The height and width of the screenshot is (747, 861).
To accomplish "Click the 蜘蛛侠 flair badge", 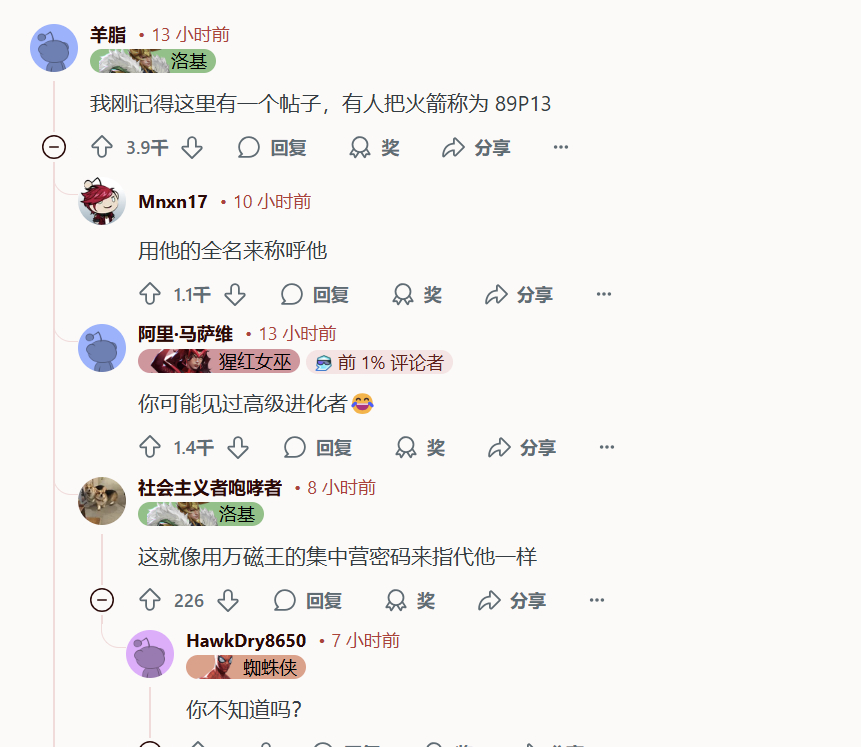I will 246,667.
